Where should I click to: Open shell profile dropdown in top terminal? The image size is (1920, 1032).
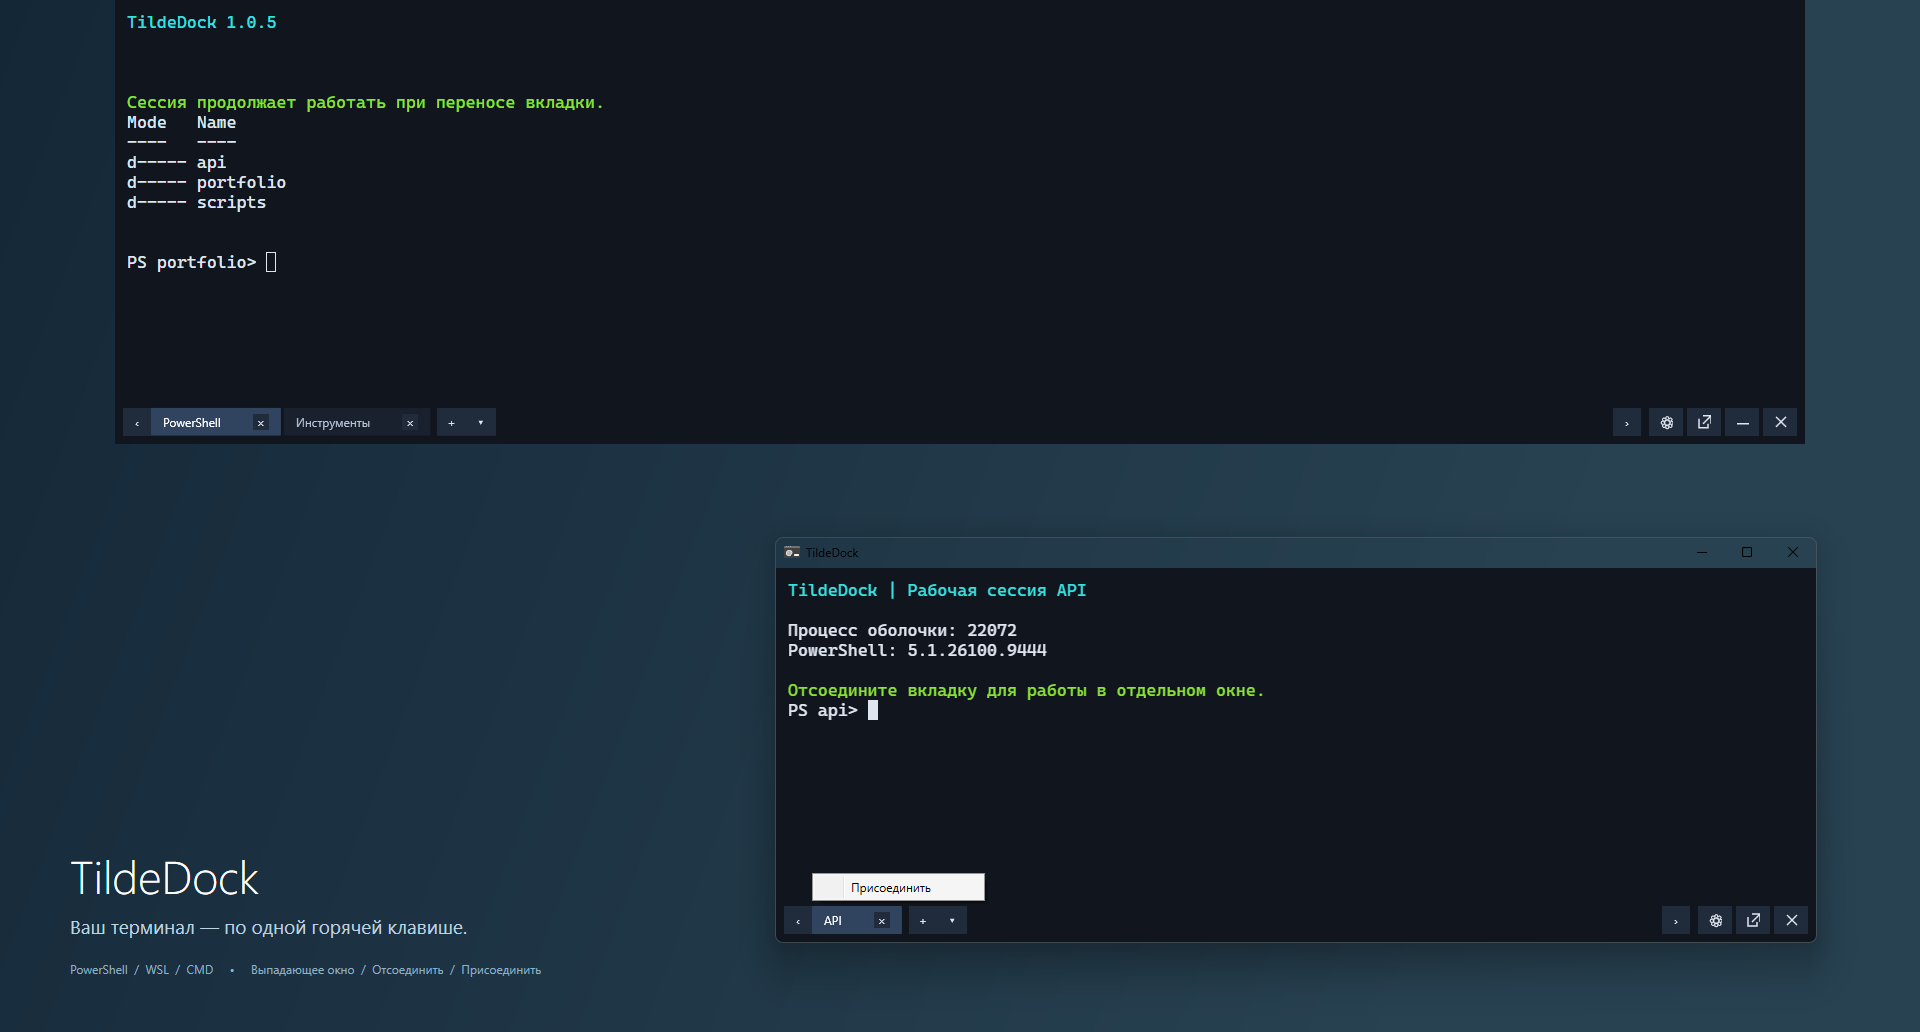click(480, 422)
